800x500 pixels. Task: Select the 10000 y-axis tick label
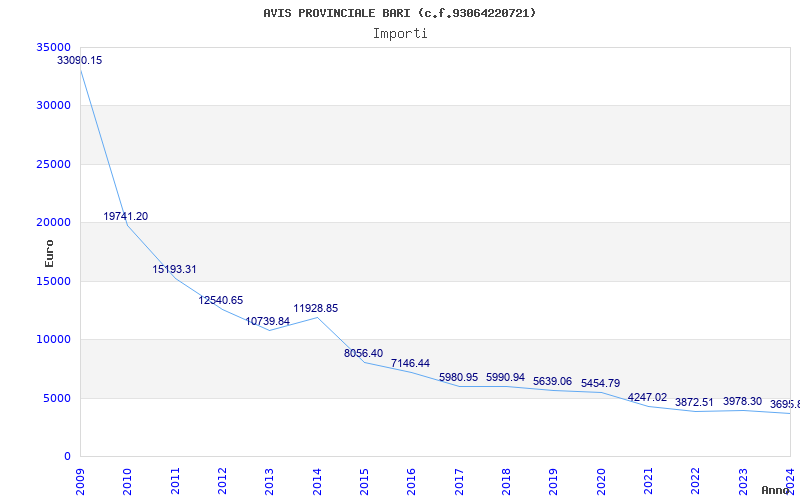54,340
